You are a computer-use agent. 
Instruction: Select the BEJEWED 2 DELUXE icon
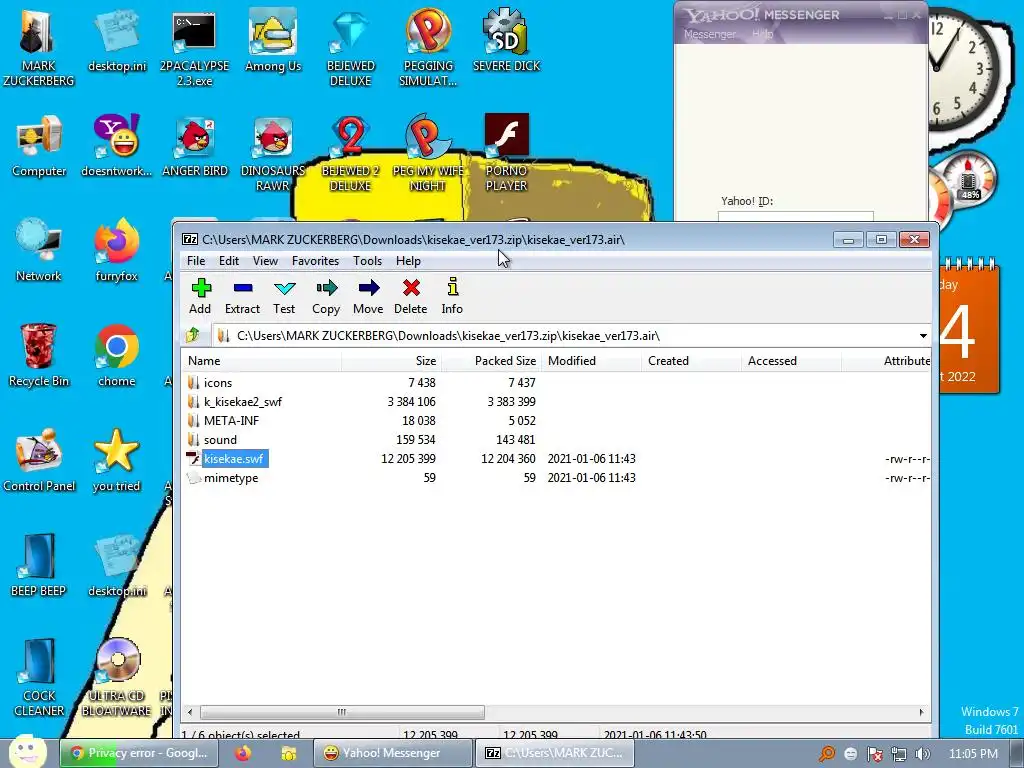point(351,152)
